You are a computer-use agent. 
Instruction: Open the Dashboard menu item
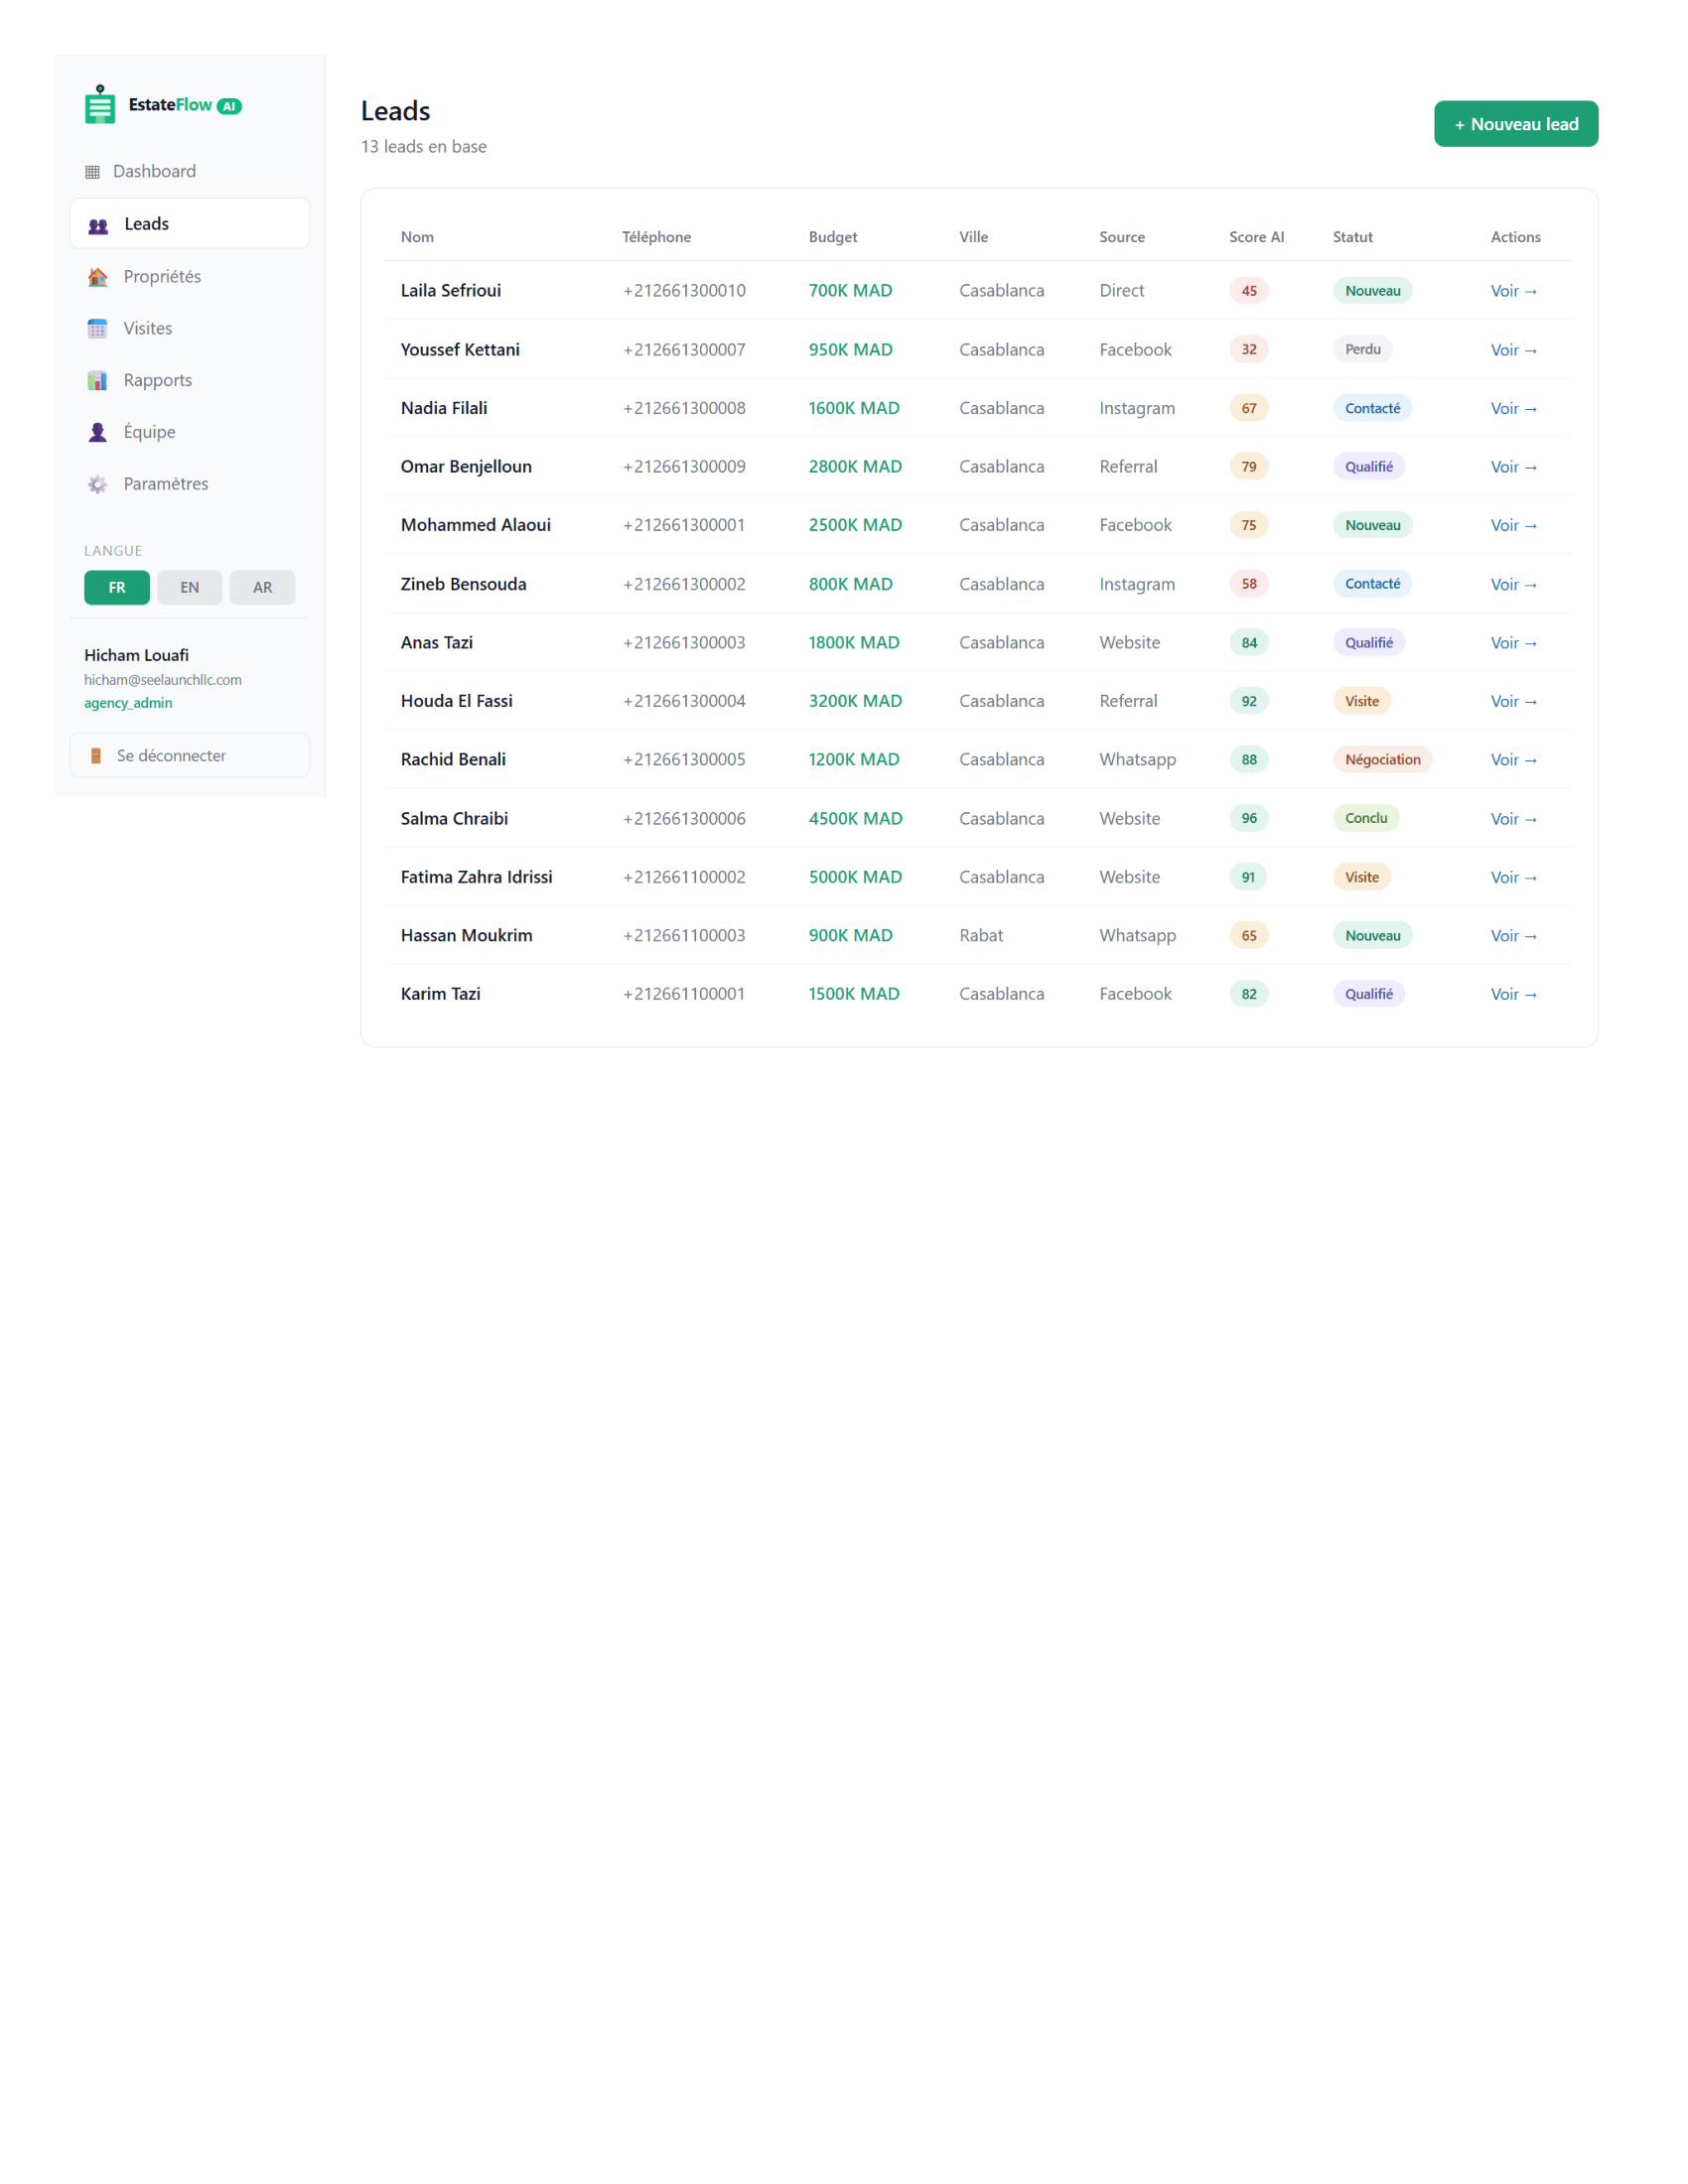[190, 171]
